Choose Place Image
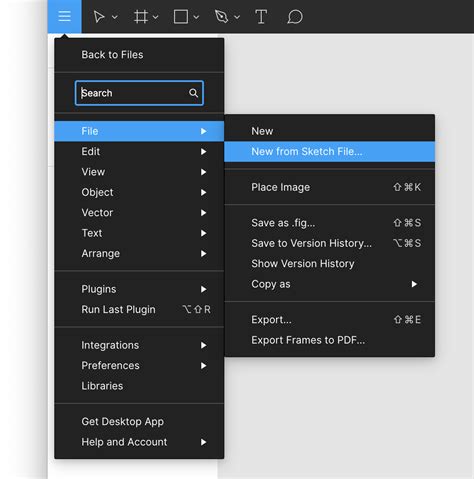The height and width of the screenshot is (479, 474). point(329,187)
